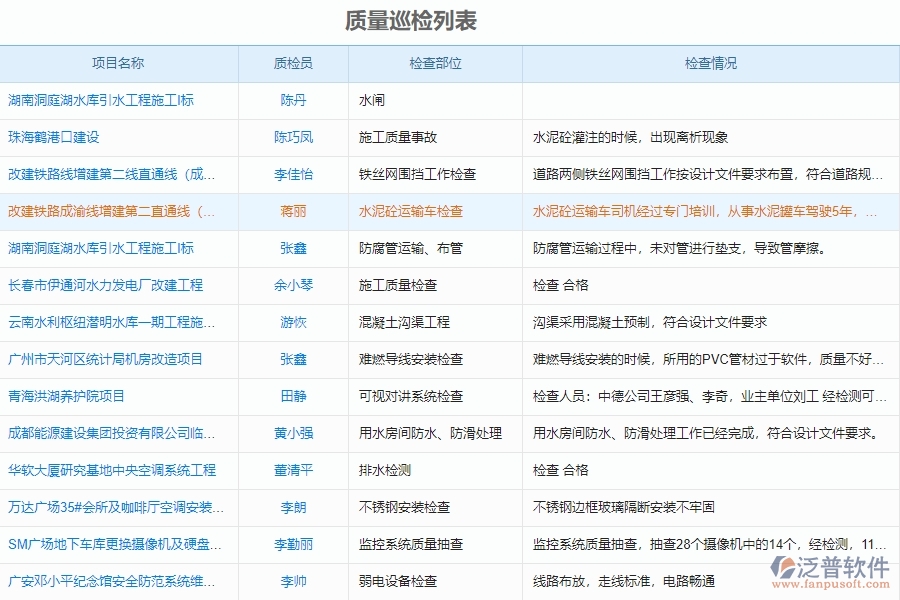Sort by the 检查情况 column header
900x600 pixels.
pyautogui.click(x=710, y=62)
